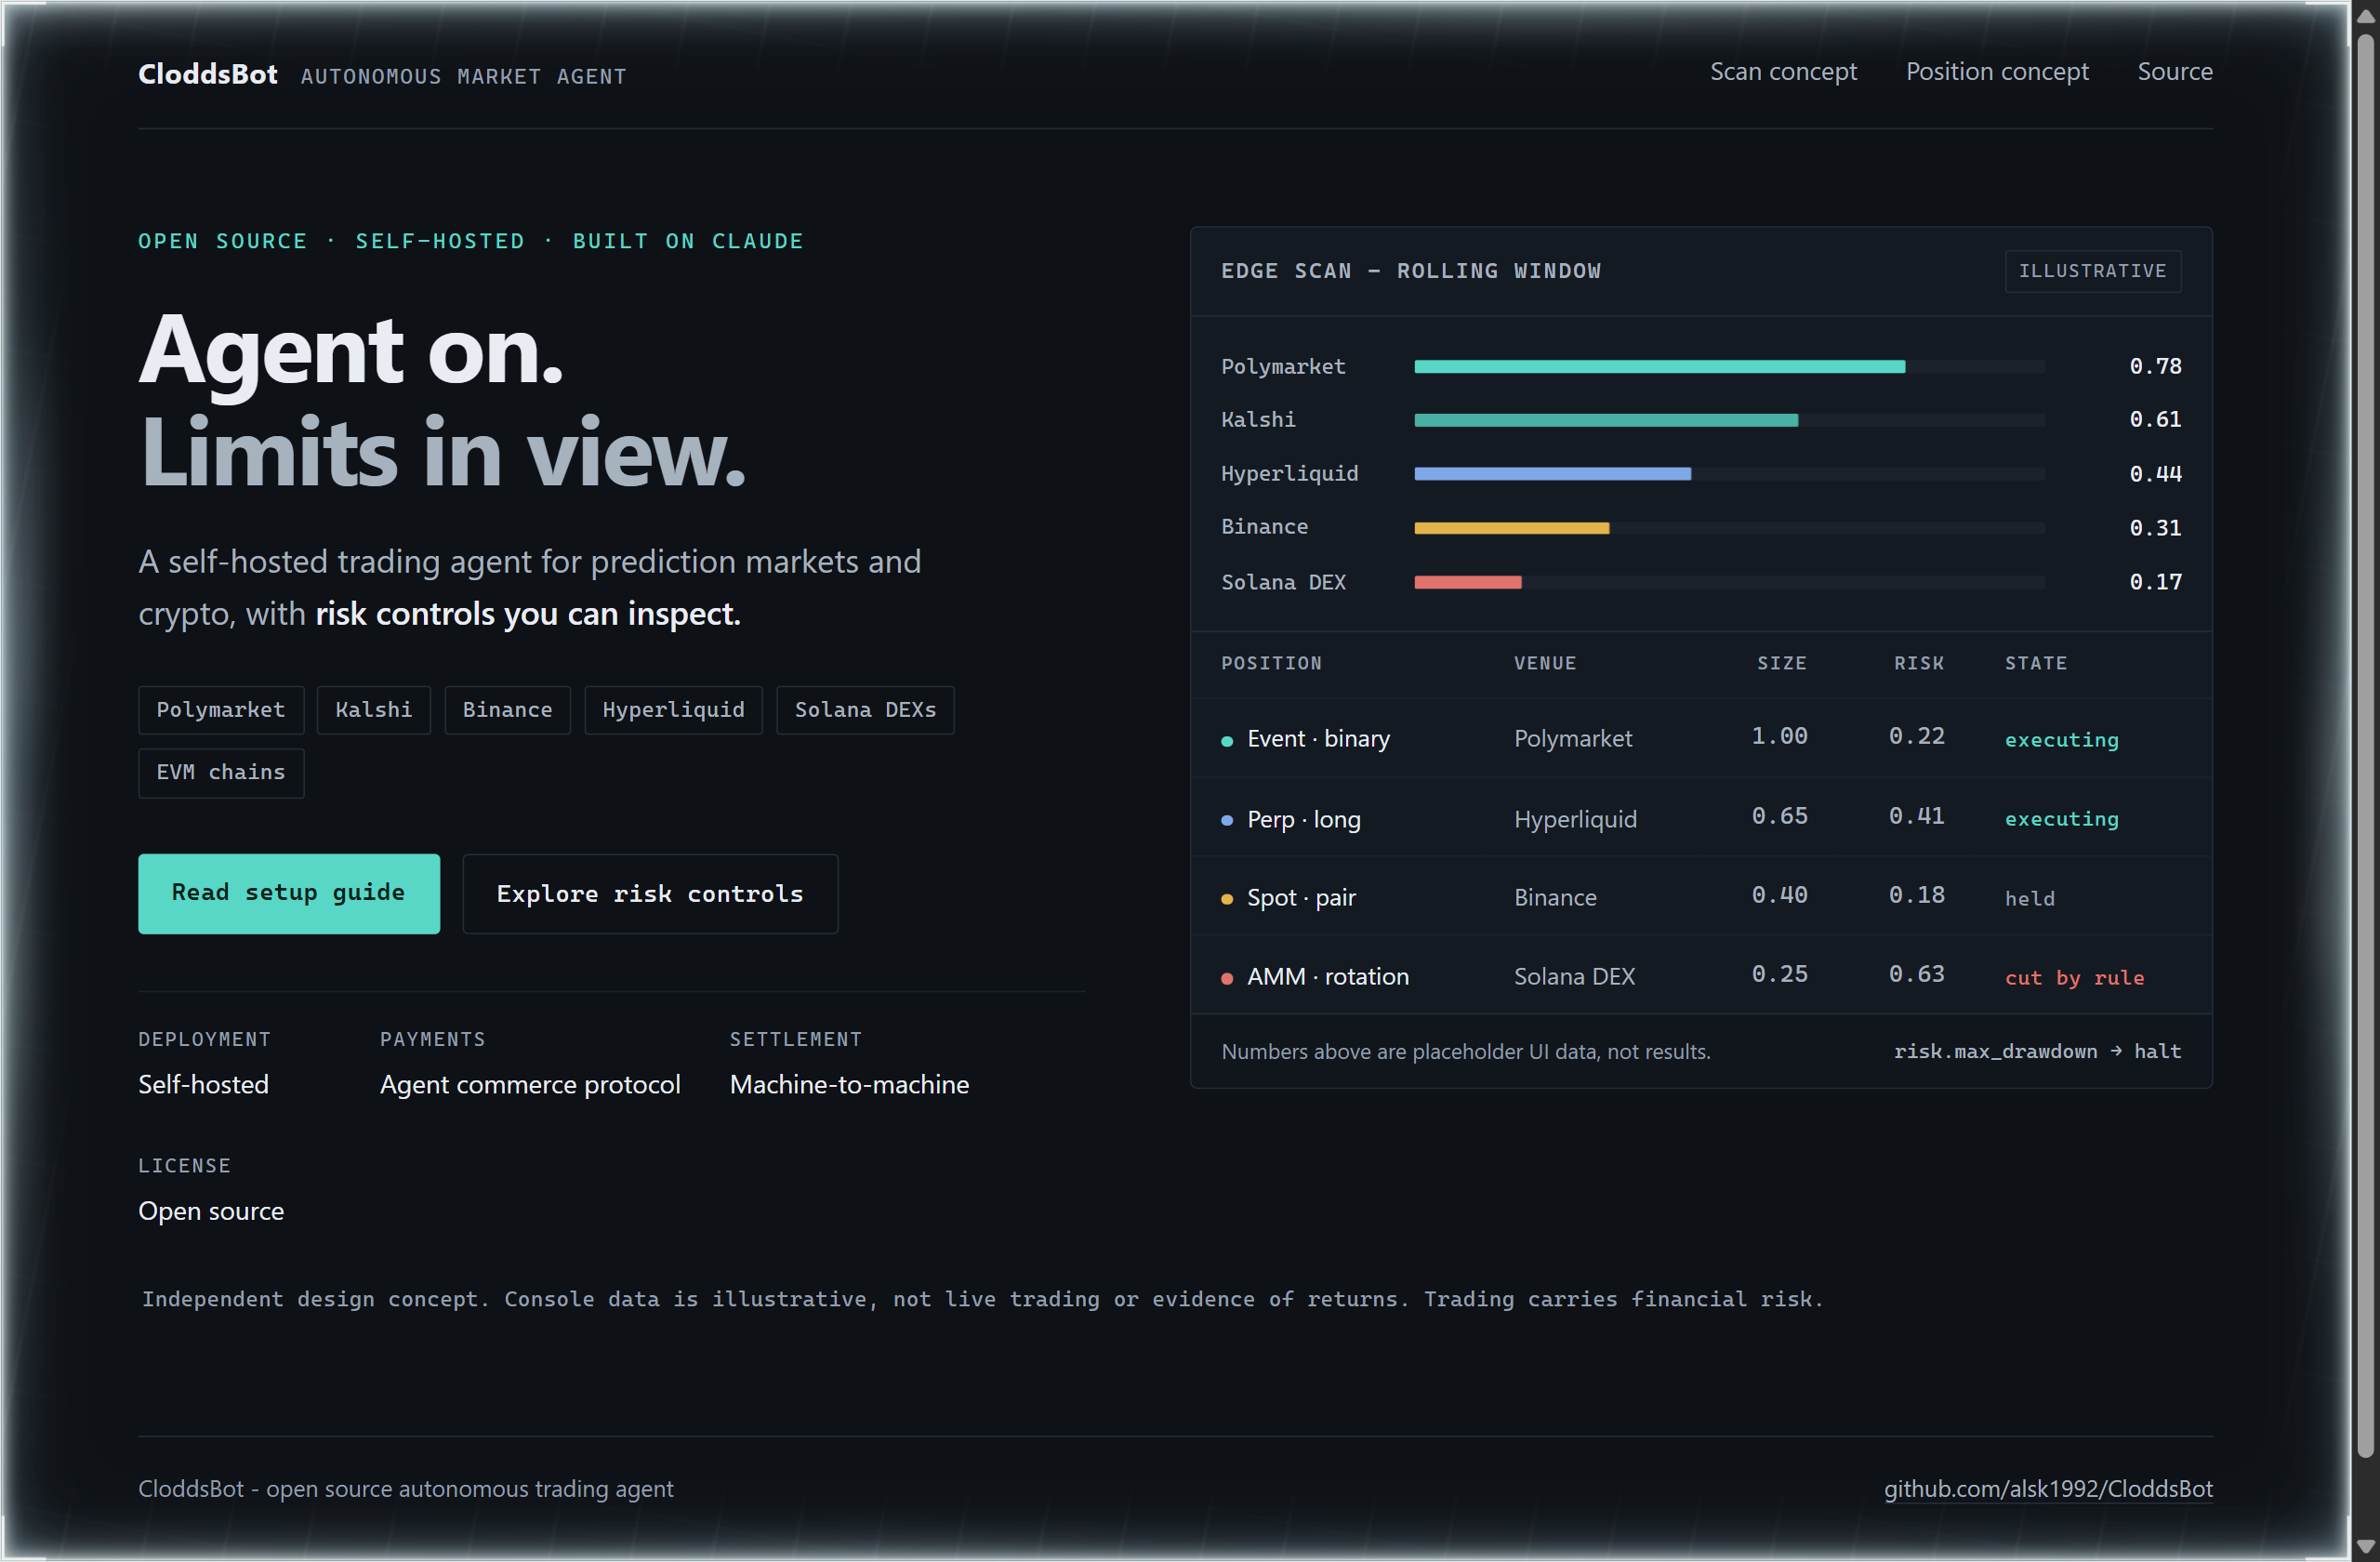The image size is (2380, 1562).
Task: Click the blue dot beside Perp · long
Action: click(1227, 820)
